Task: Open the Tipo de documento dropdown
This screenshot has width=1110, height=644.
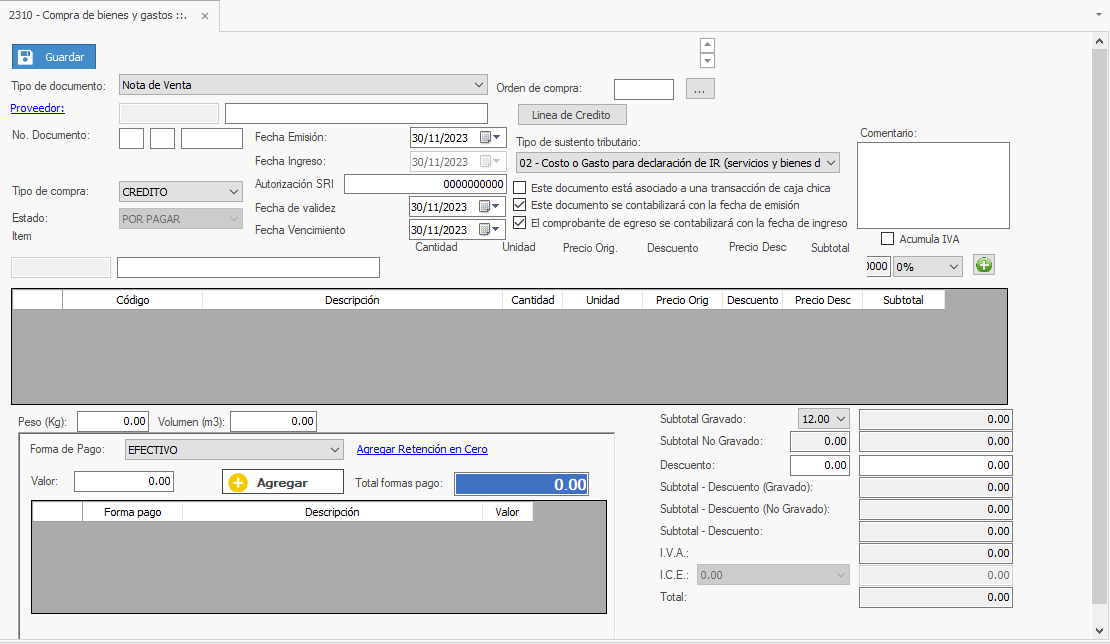Action: [x=303, y=85]
